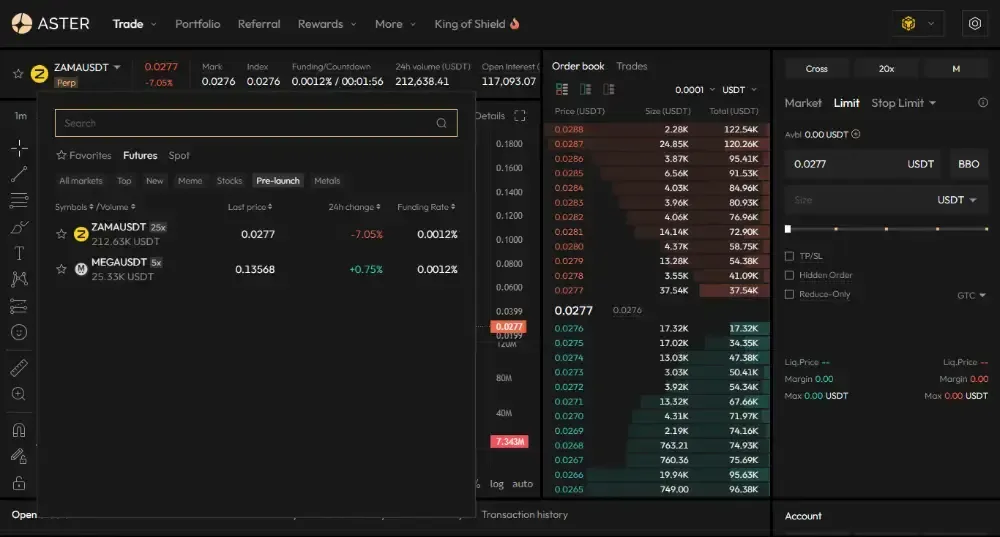Sort by Last price column header

coord(250,207)
